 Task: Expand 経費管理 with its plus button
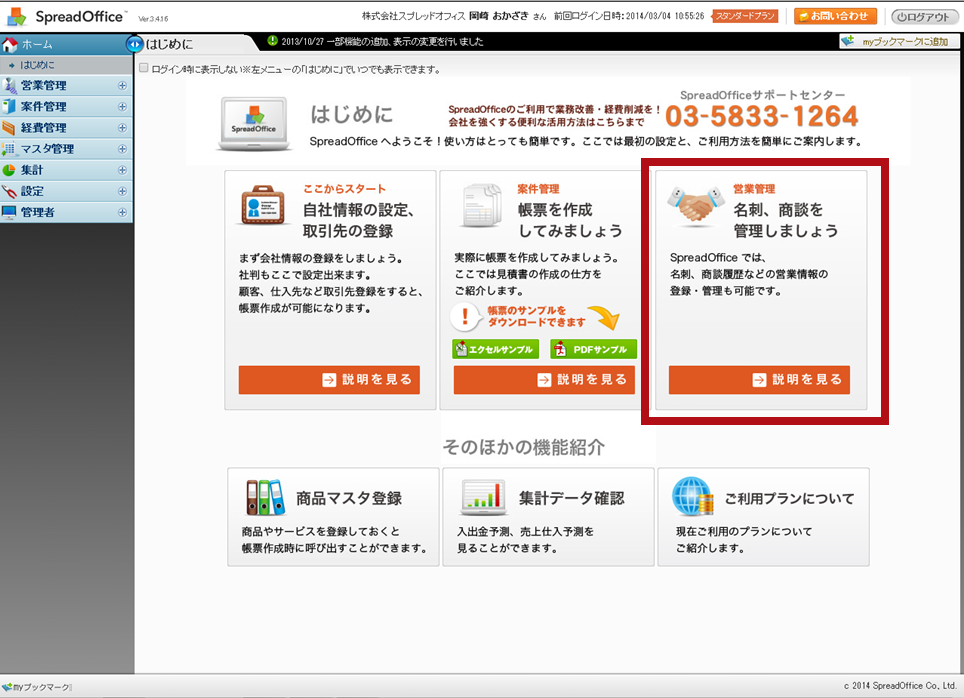tap(122, 128)
